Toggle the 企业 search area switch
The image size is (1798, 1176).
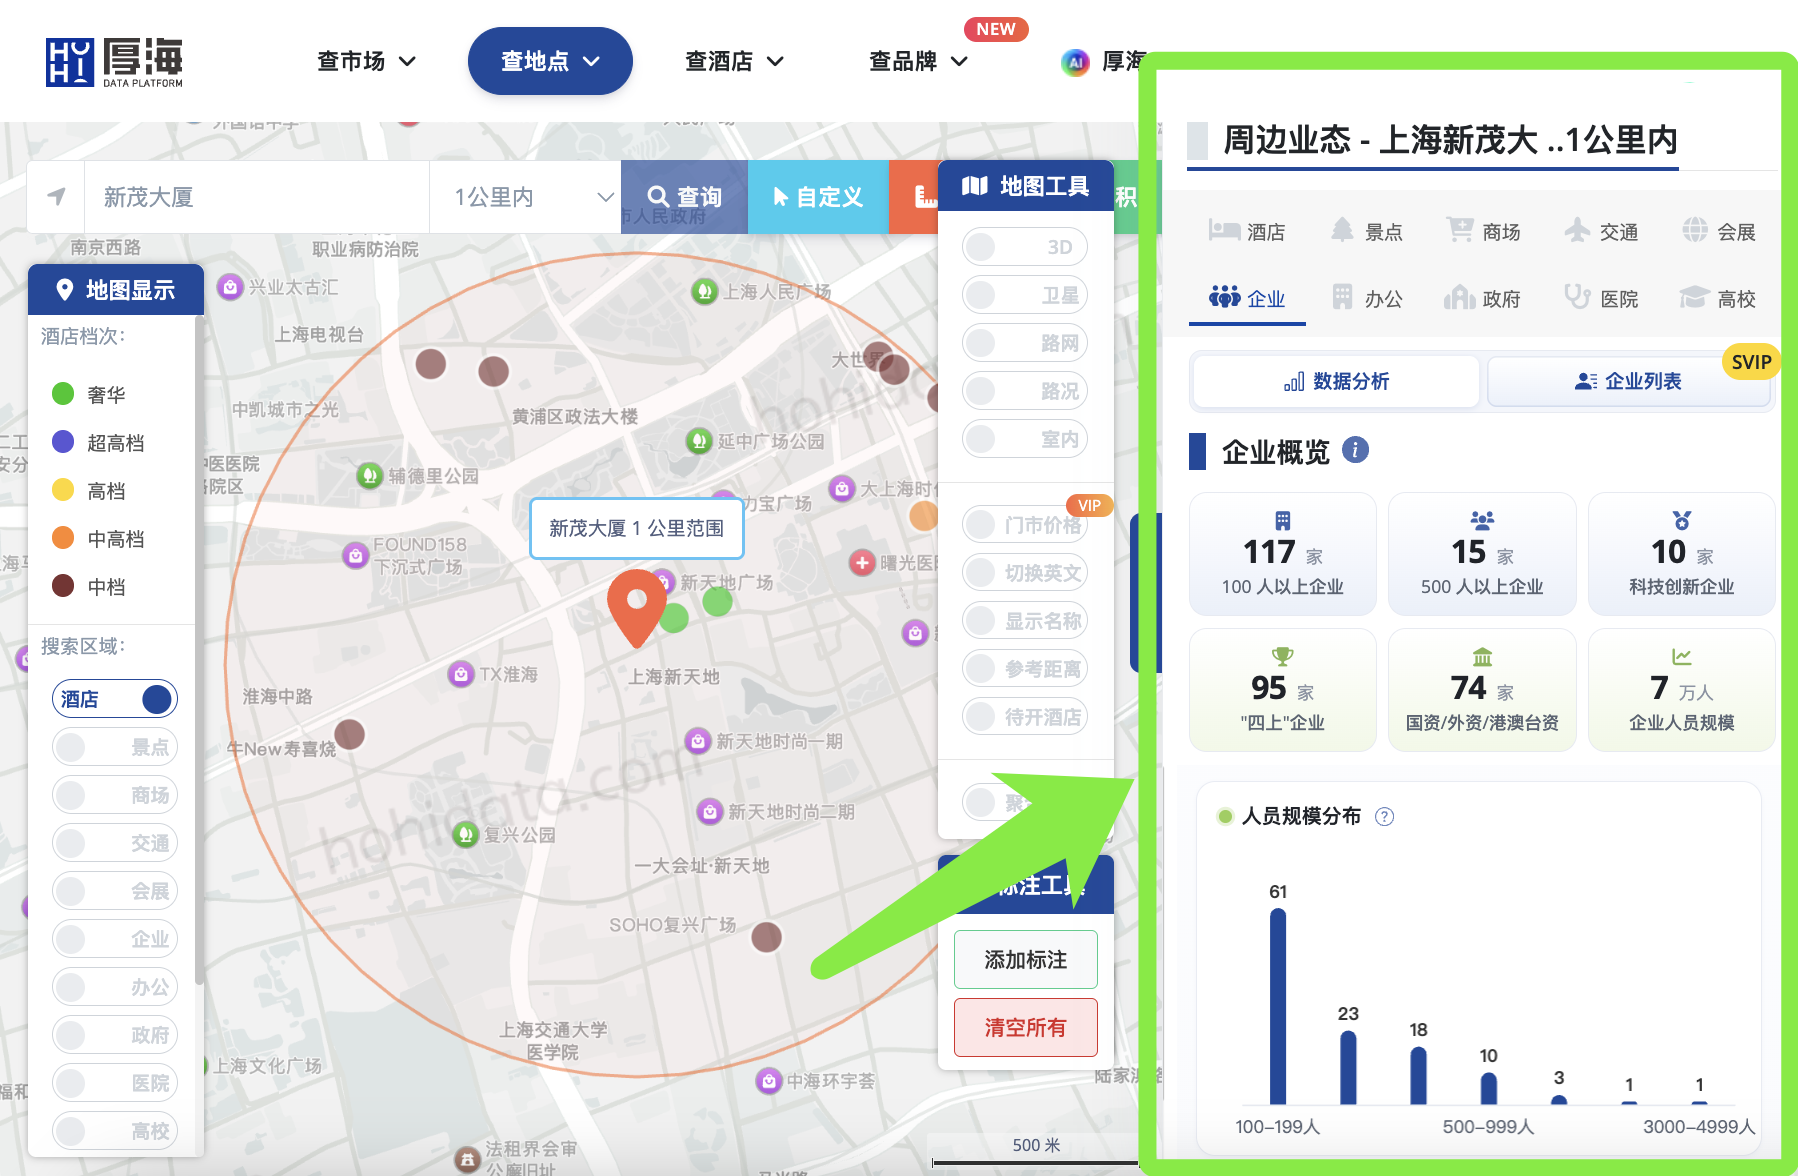(115, 939)
